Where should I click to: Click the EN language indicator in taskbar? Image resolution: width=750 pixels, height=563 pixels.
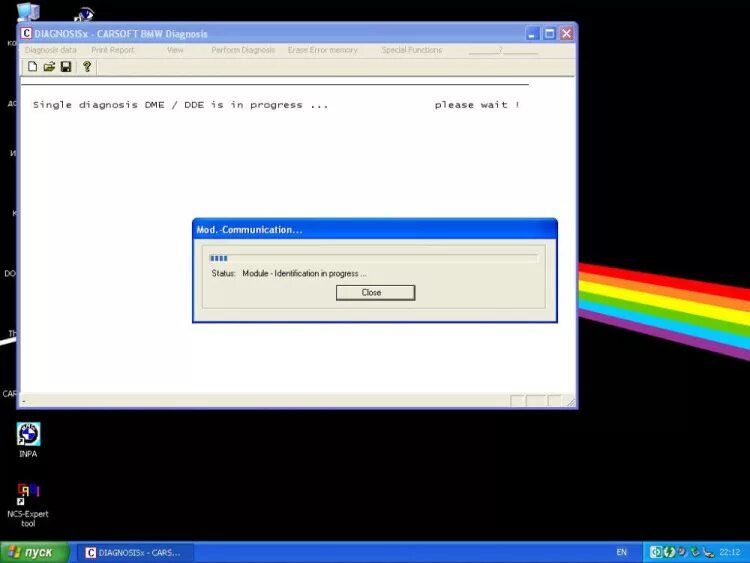pyautogui.click(x=621, y=552)
